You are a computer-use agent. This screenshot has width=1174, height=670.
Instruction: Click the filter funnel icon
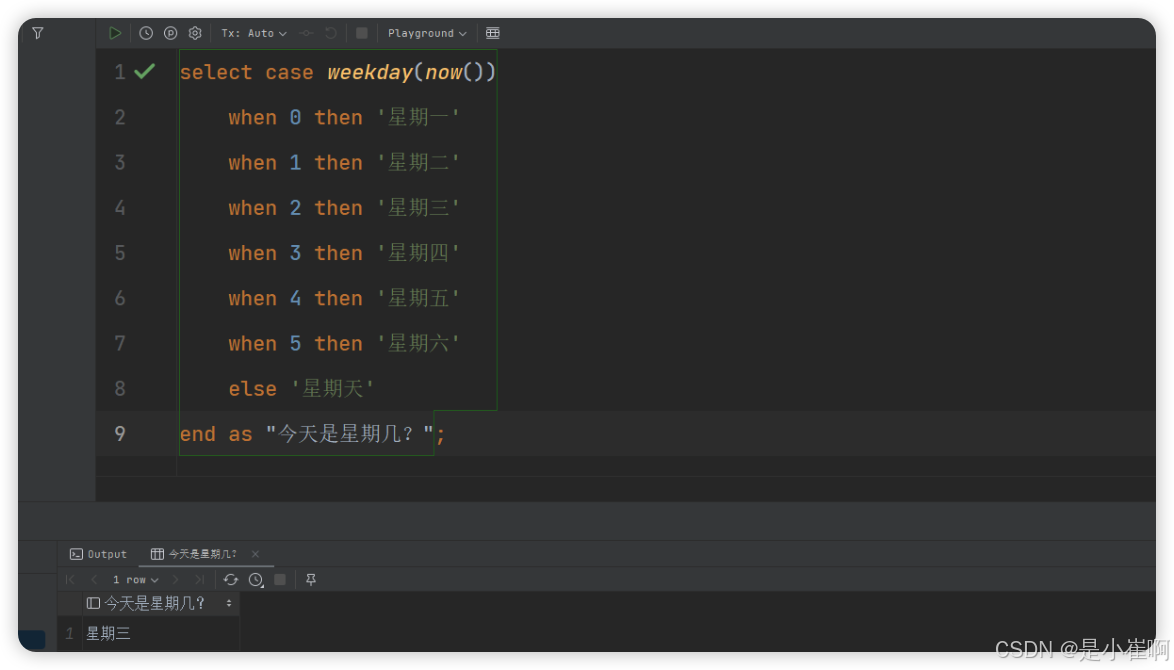[x=37, y=33]
